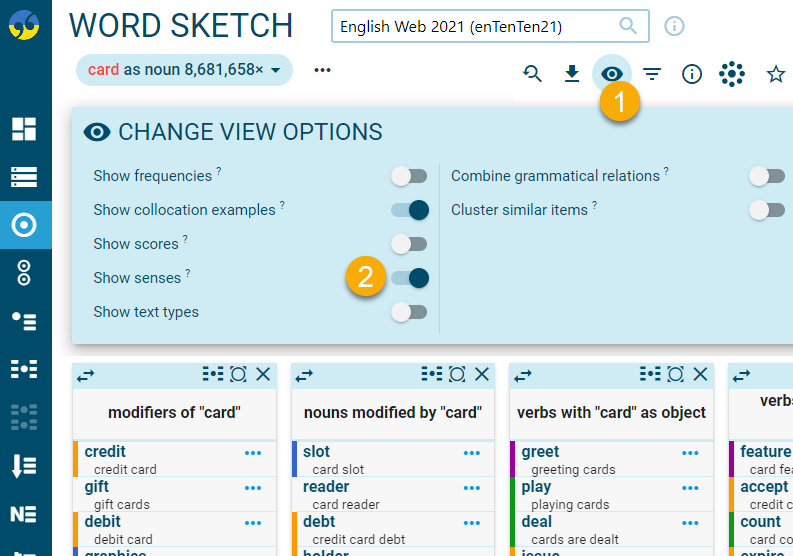
Task: Open three-dot menu for "credit" collocate
Action: click(253, 453)
